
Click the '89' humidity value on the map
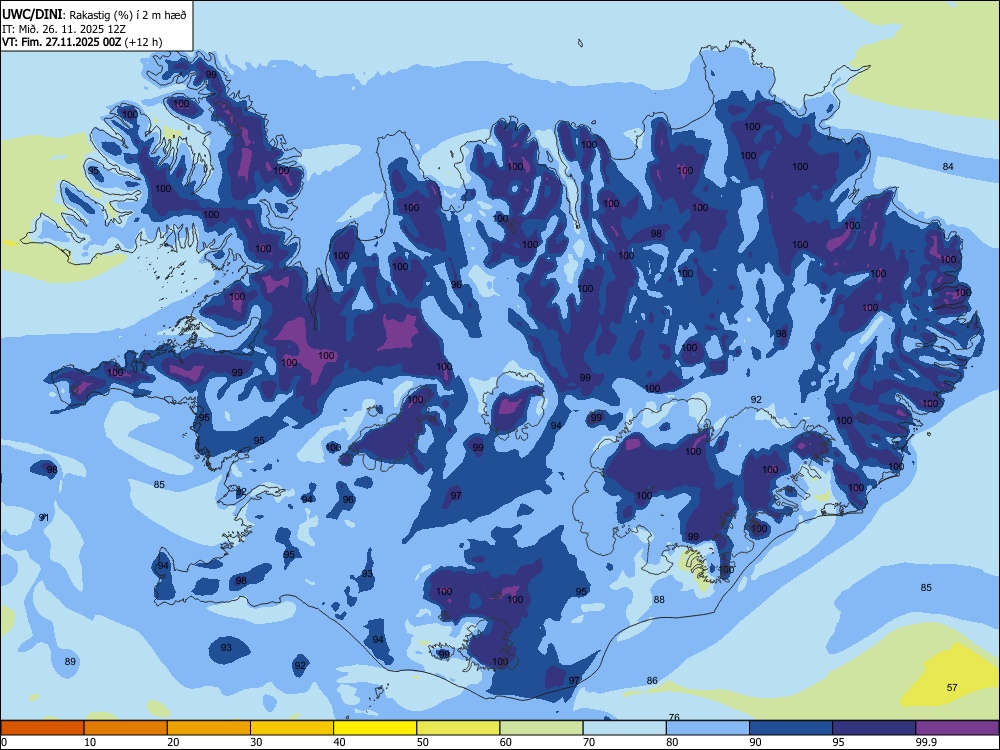(x=70, y=661)
